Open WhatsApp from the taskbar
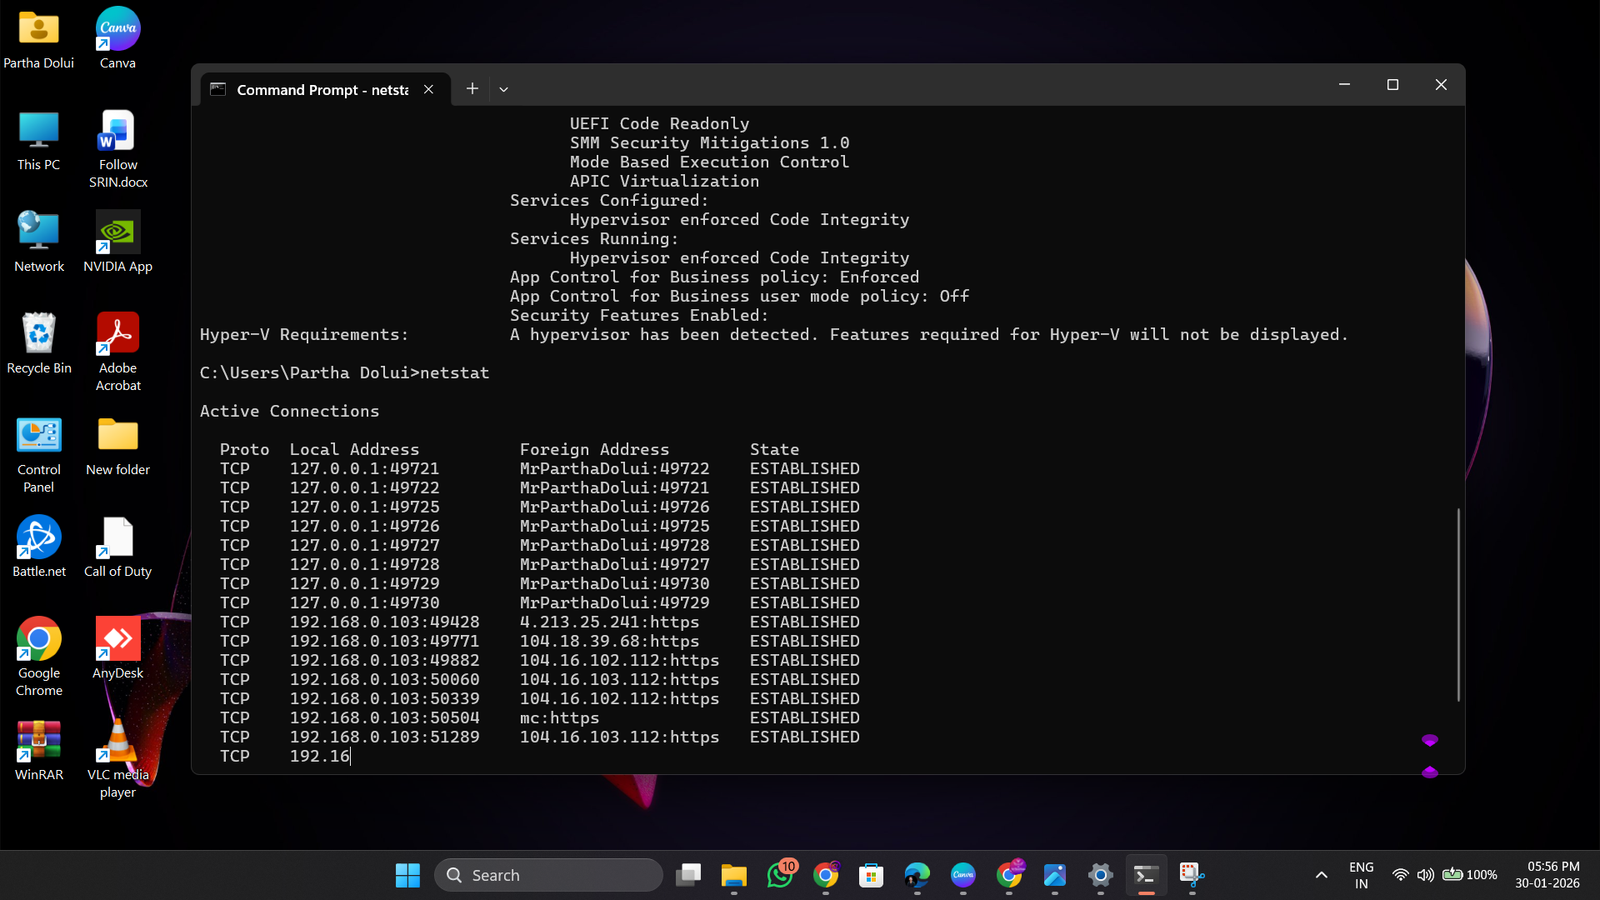1600x900 pixels. pos(779,875)
